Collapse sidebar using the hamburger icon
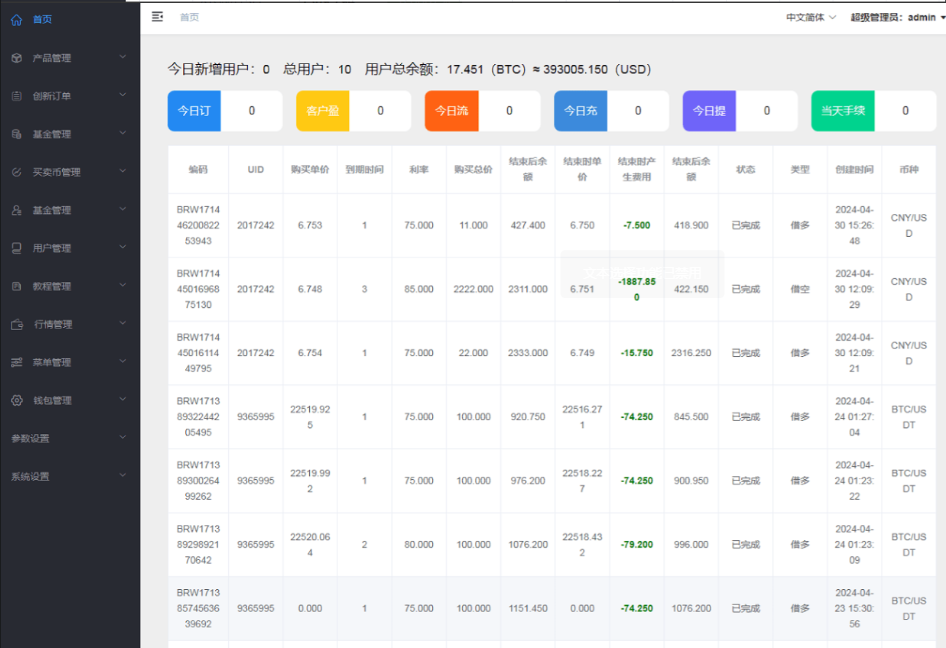Screen dimensions: 946x648 pyautogui.click(x=157, y=17)
